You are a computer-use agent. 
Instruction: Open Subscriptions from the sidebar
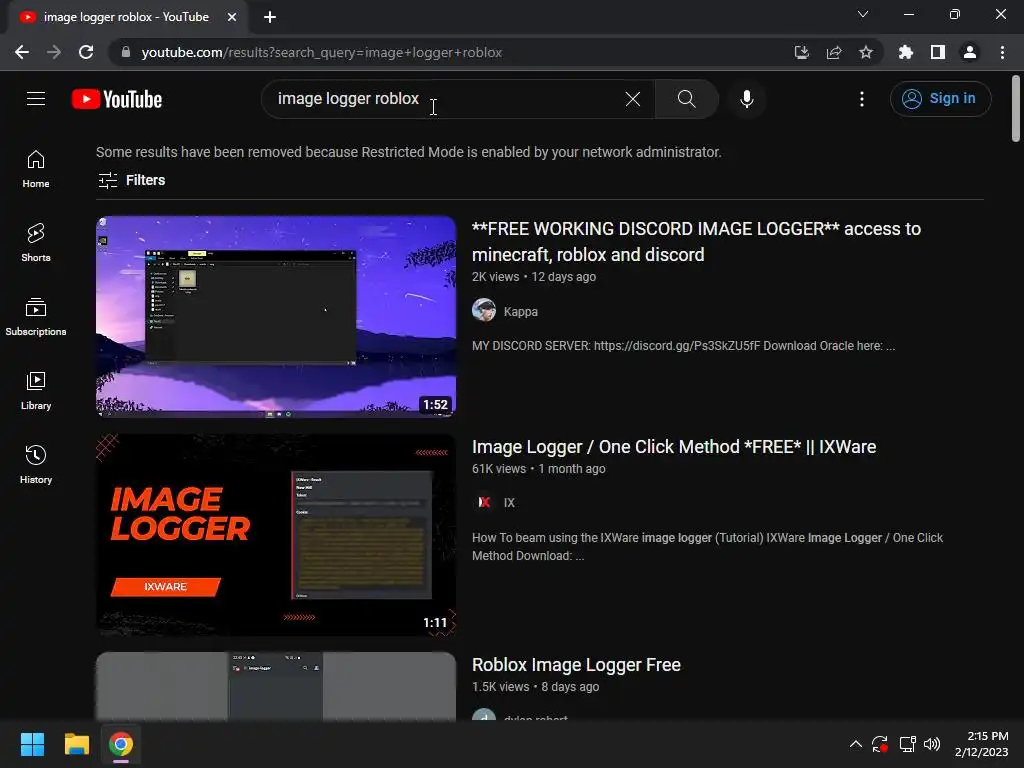36,317
